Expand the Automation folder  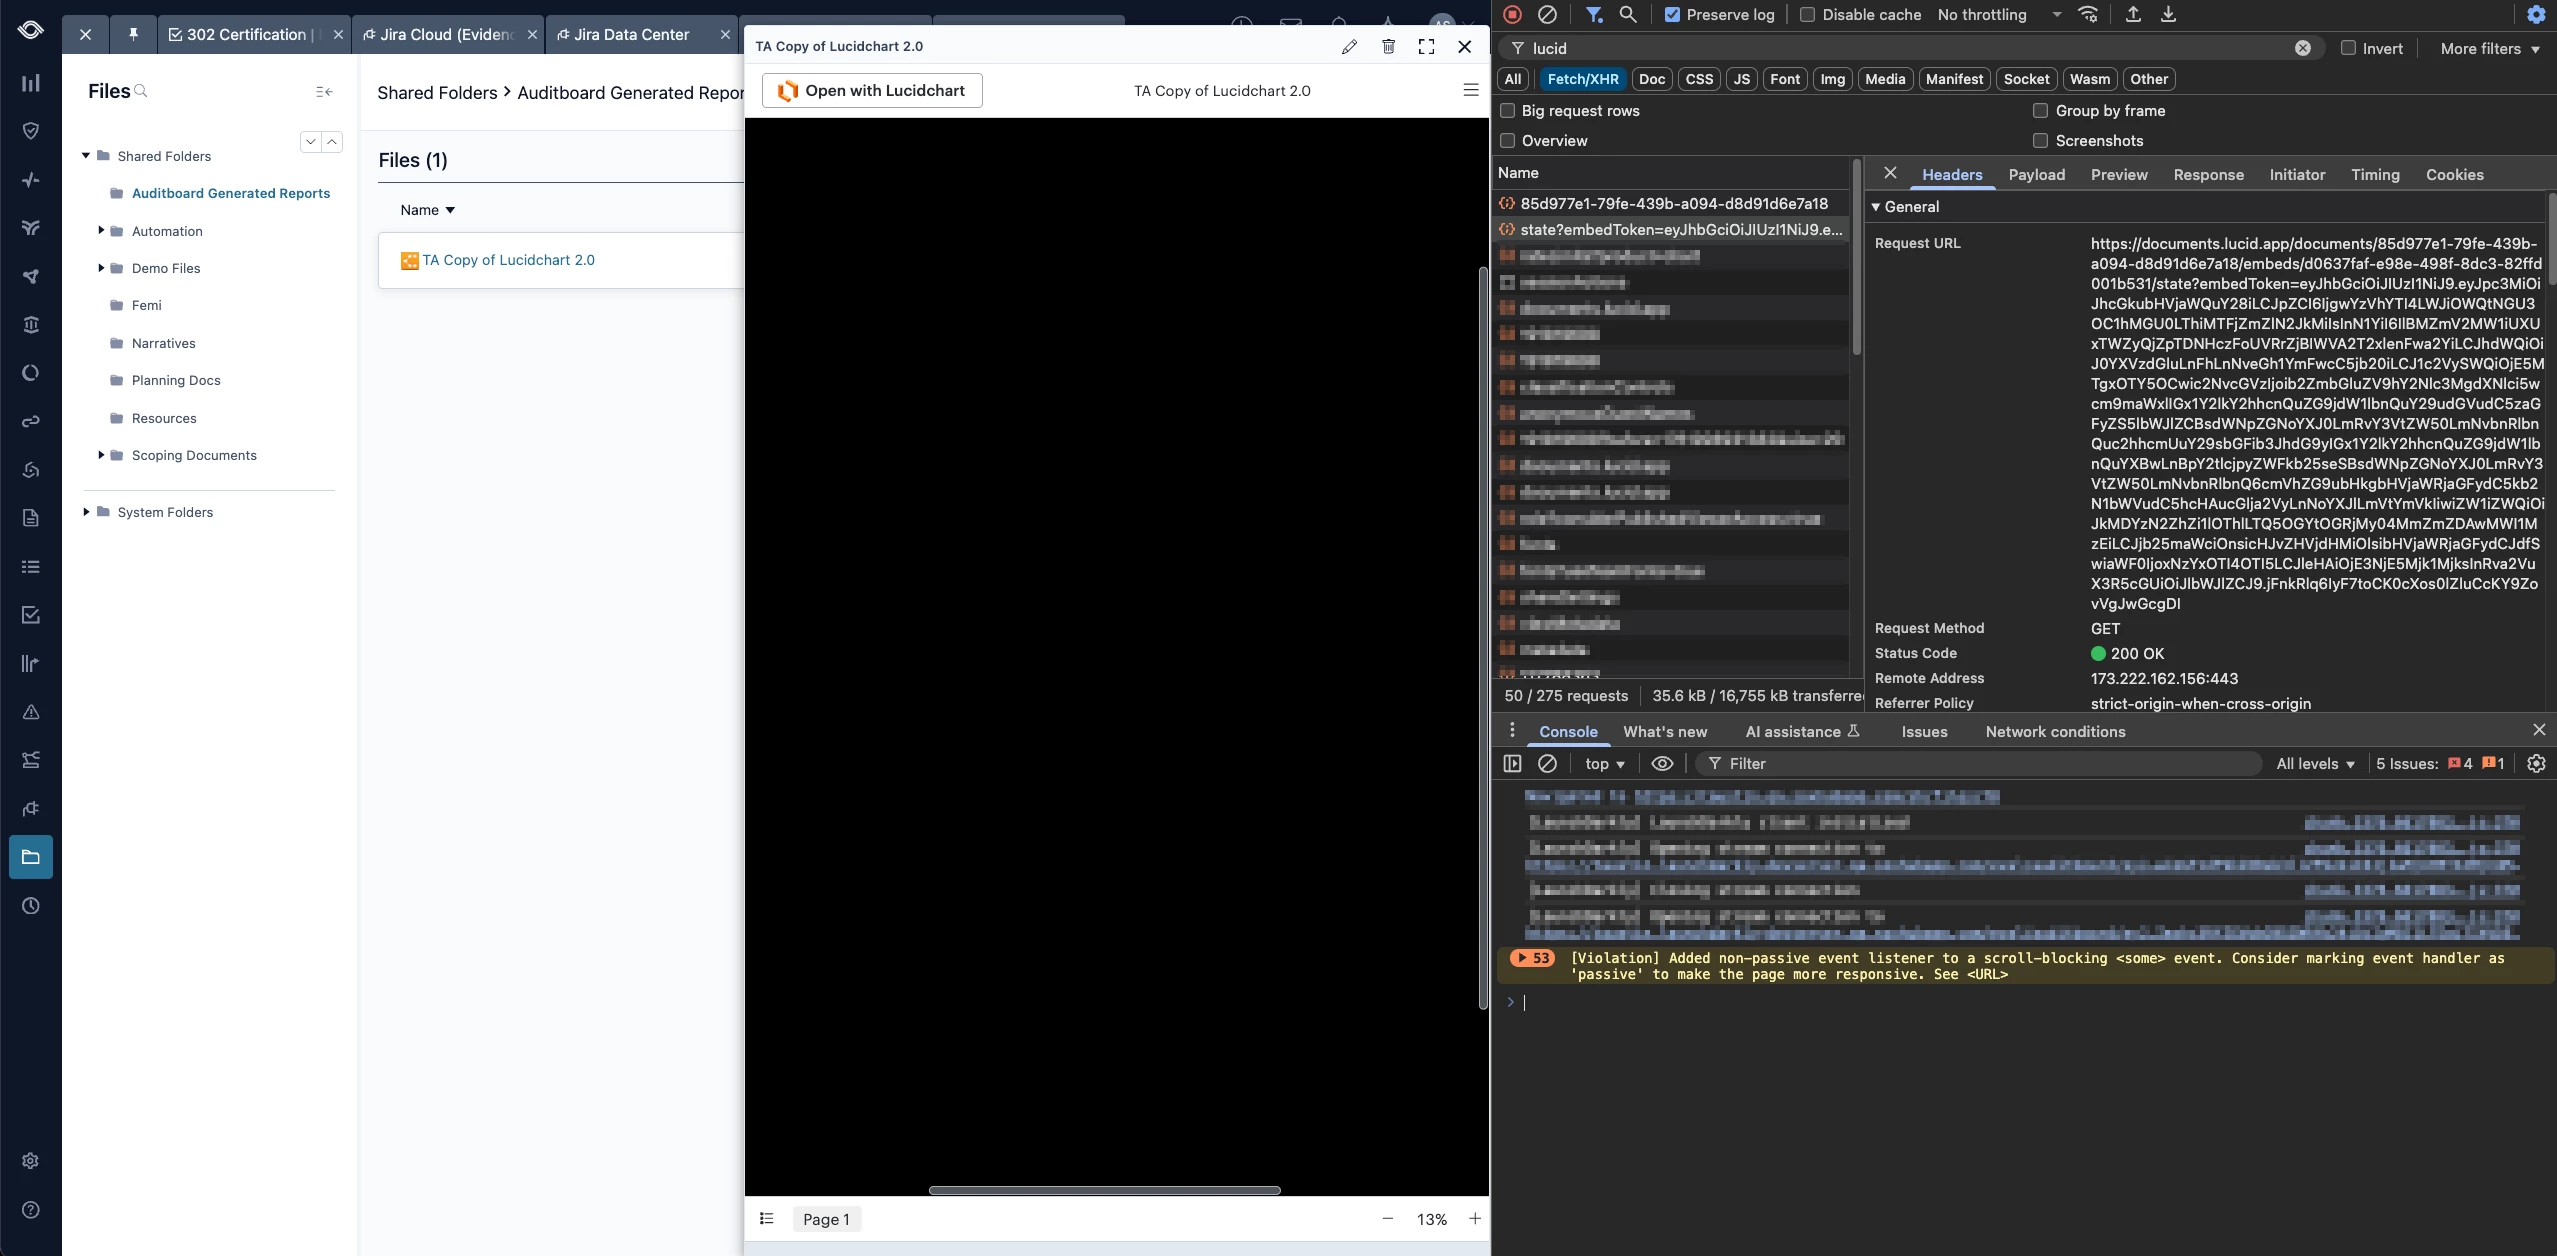pos(101,230)
